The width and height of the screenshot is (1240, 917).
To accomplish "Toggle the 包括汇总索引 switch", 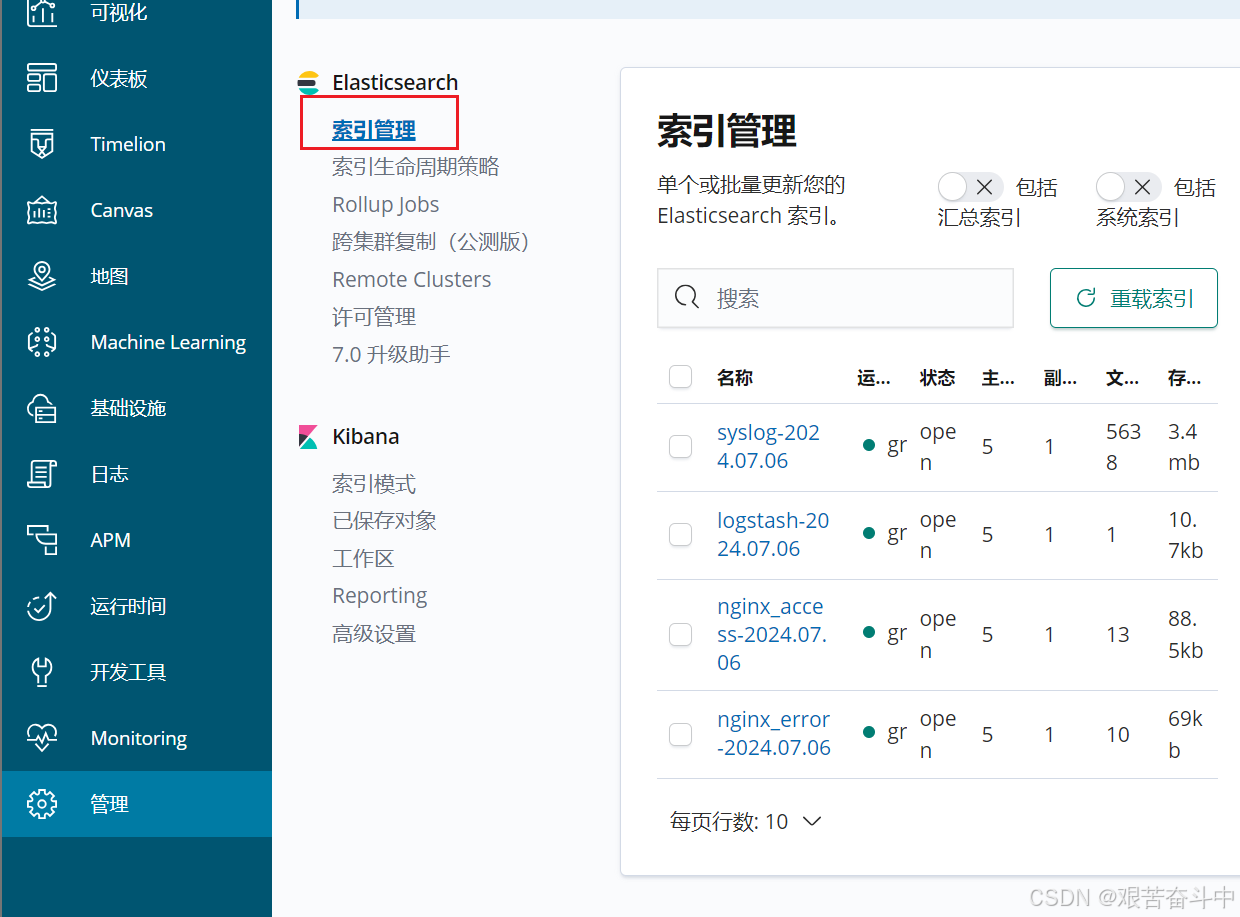I will (970, 187).
